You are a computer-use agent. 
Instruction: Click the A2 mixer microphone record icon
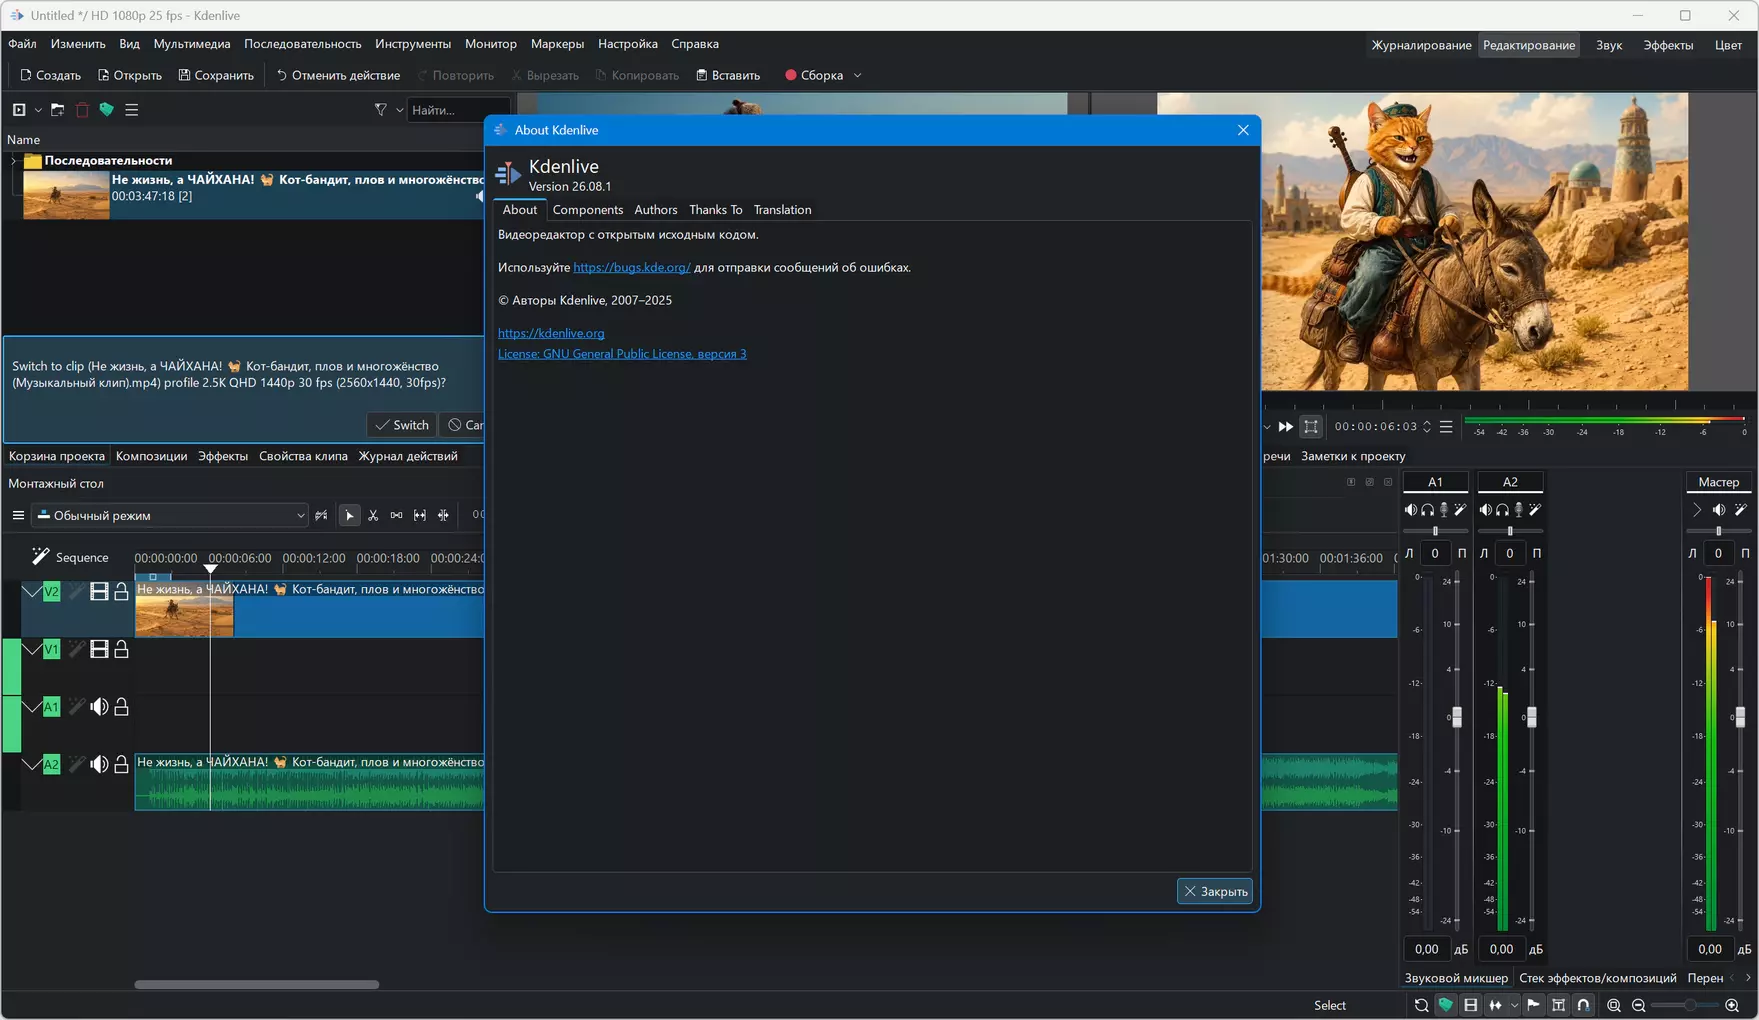1518,510
